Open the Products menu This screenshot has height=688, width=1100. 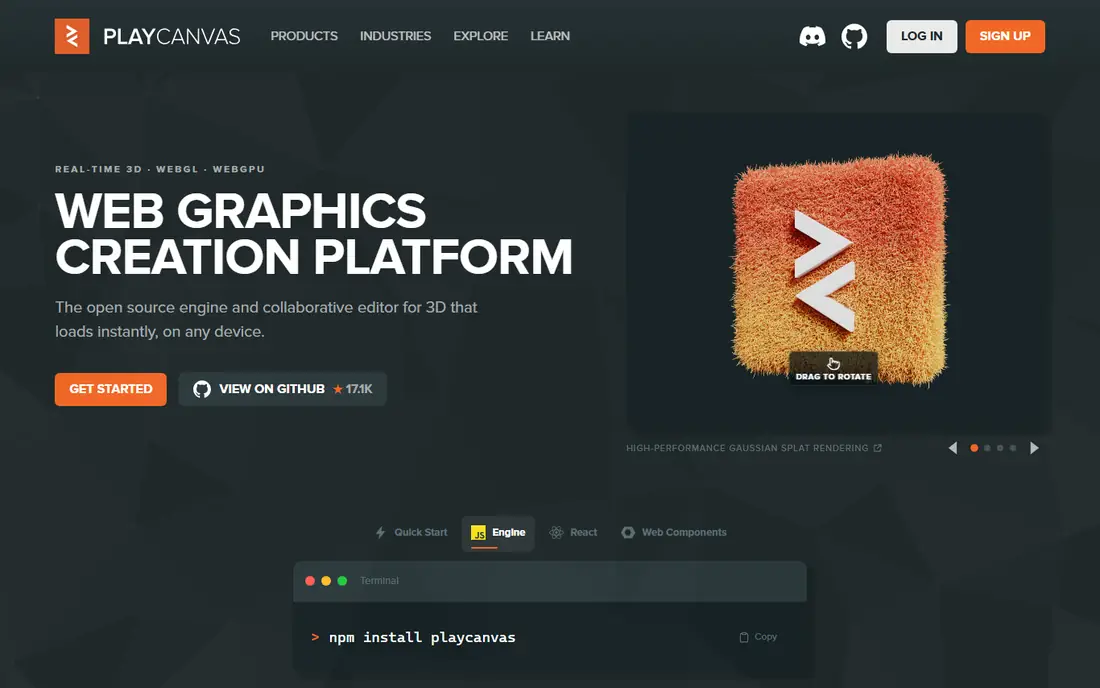pos(304,36)
